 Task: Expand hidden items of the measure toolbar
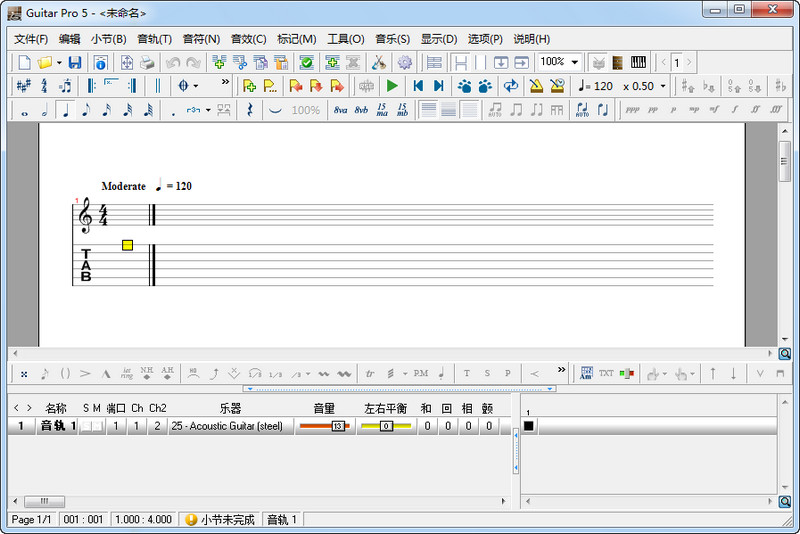pos(225,82)
